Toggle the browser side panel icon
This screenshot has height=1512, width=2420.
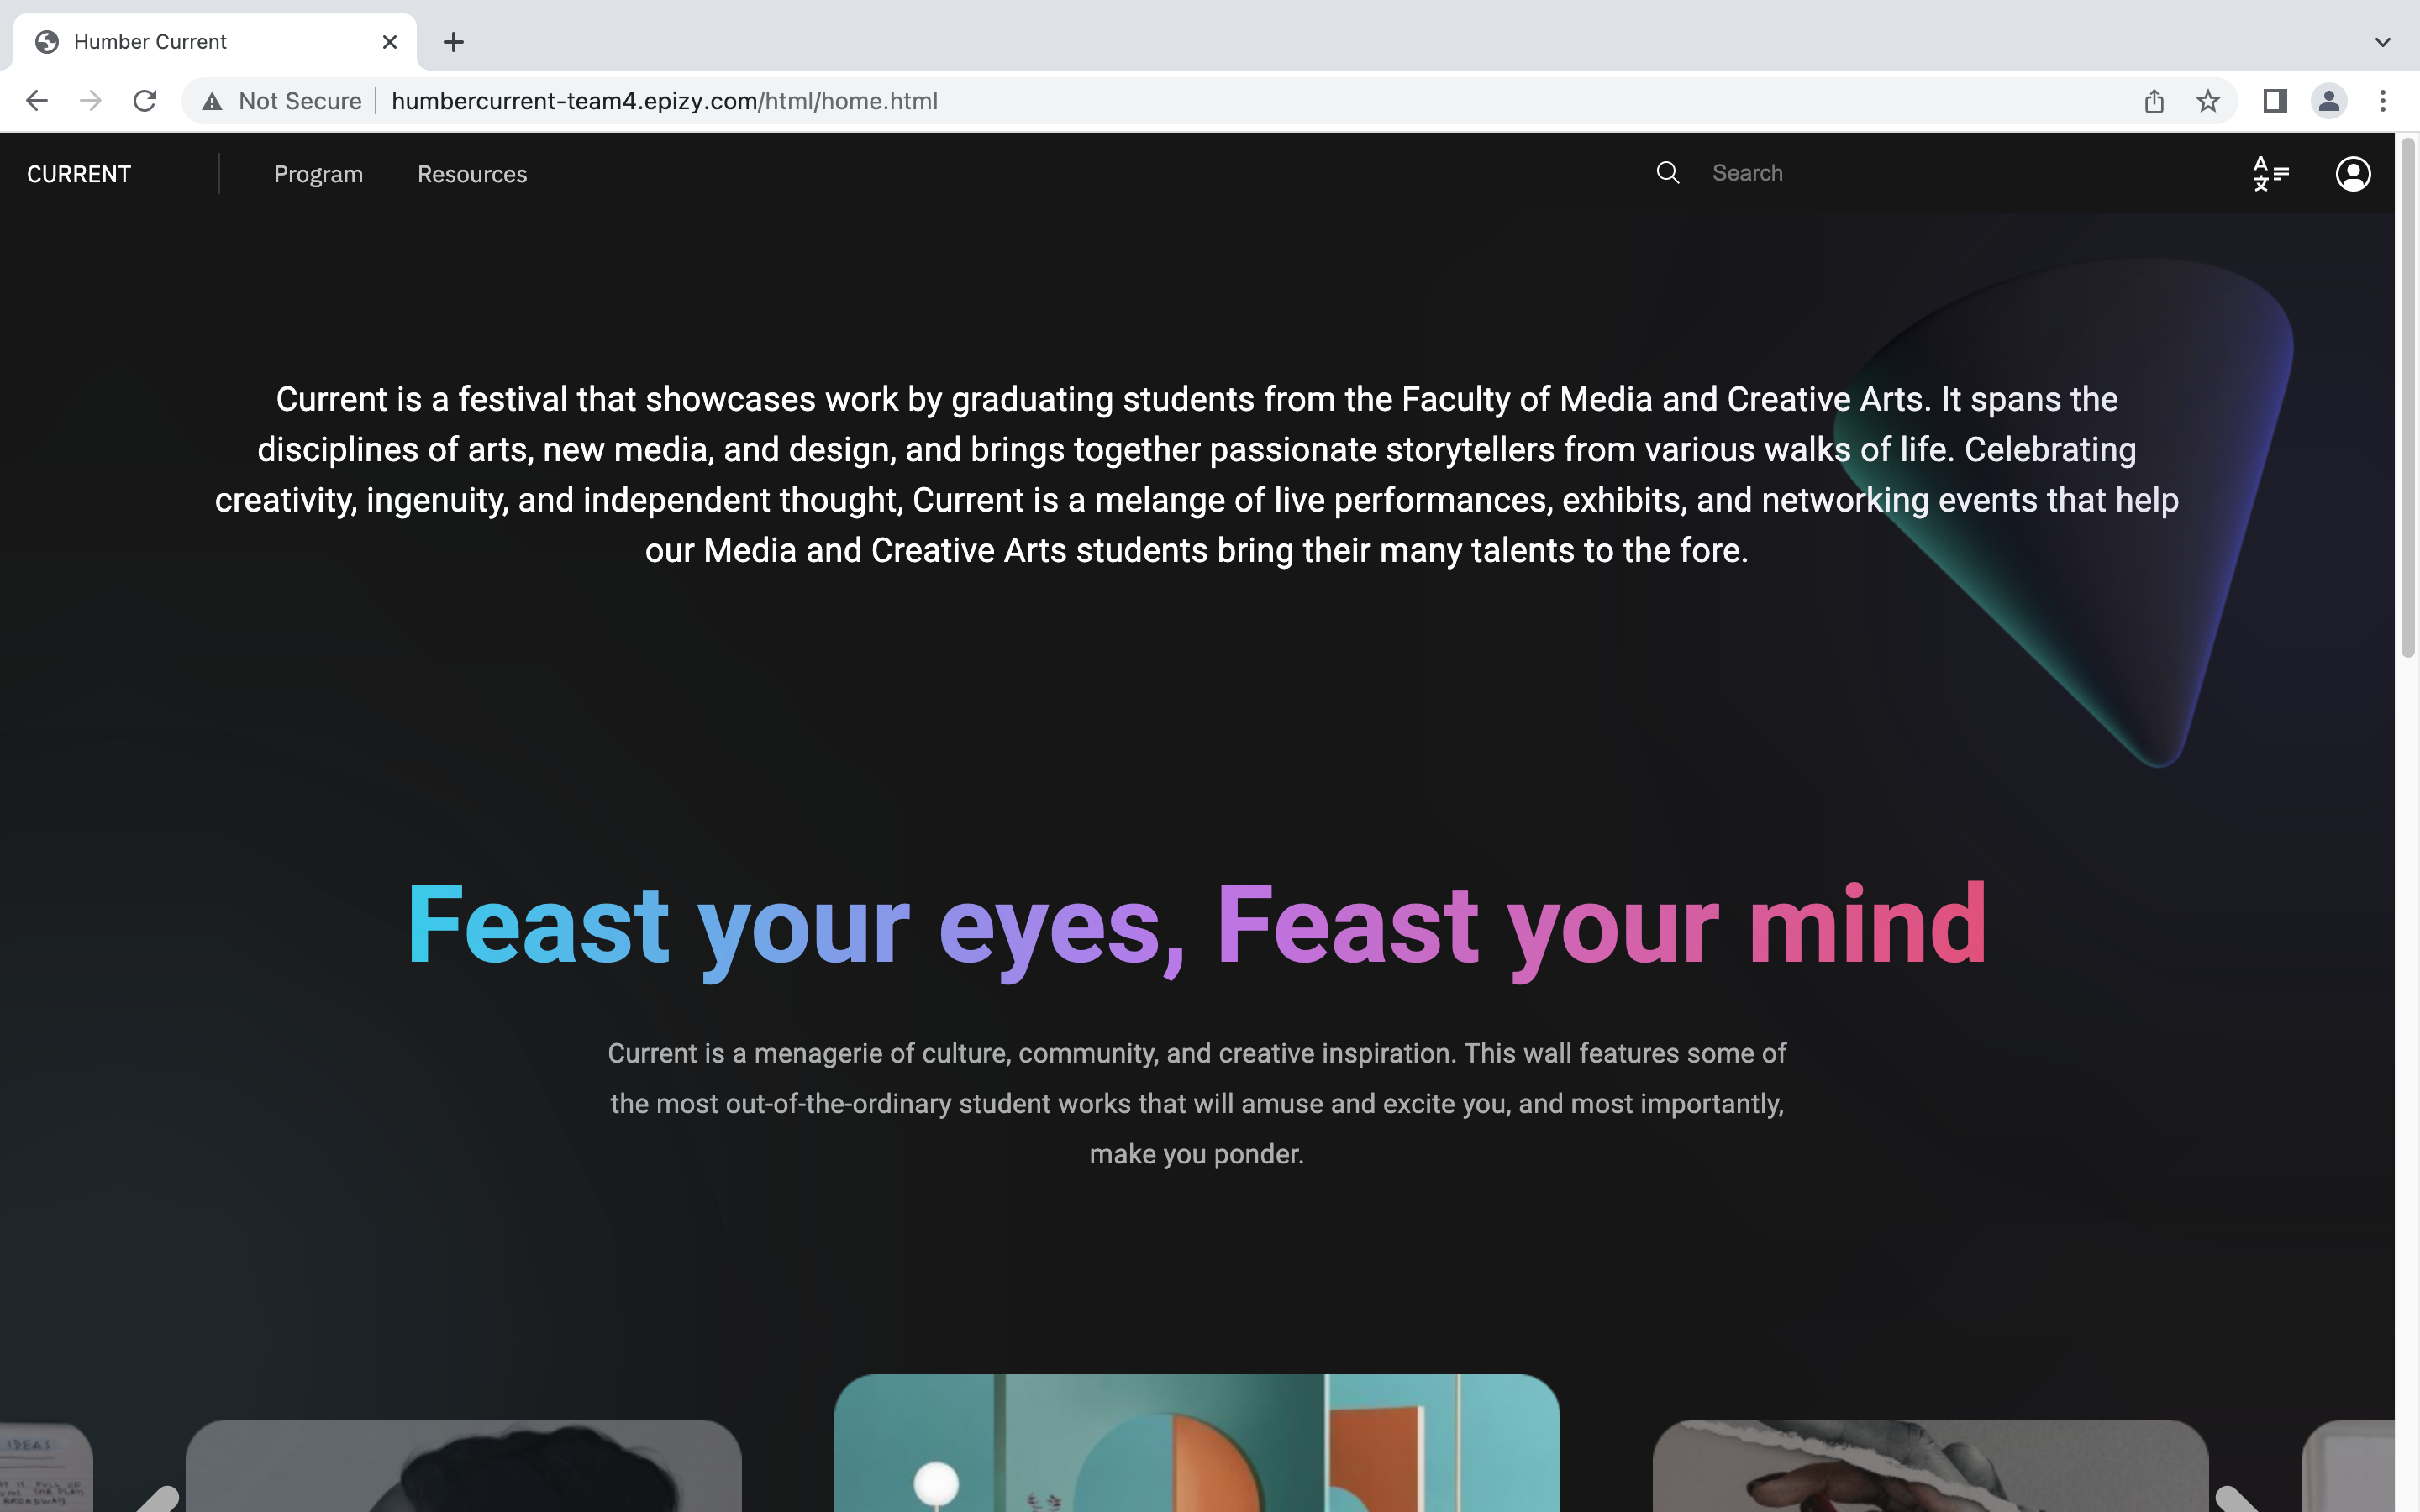[x=2275, y=101]
